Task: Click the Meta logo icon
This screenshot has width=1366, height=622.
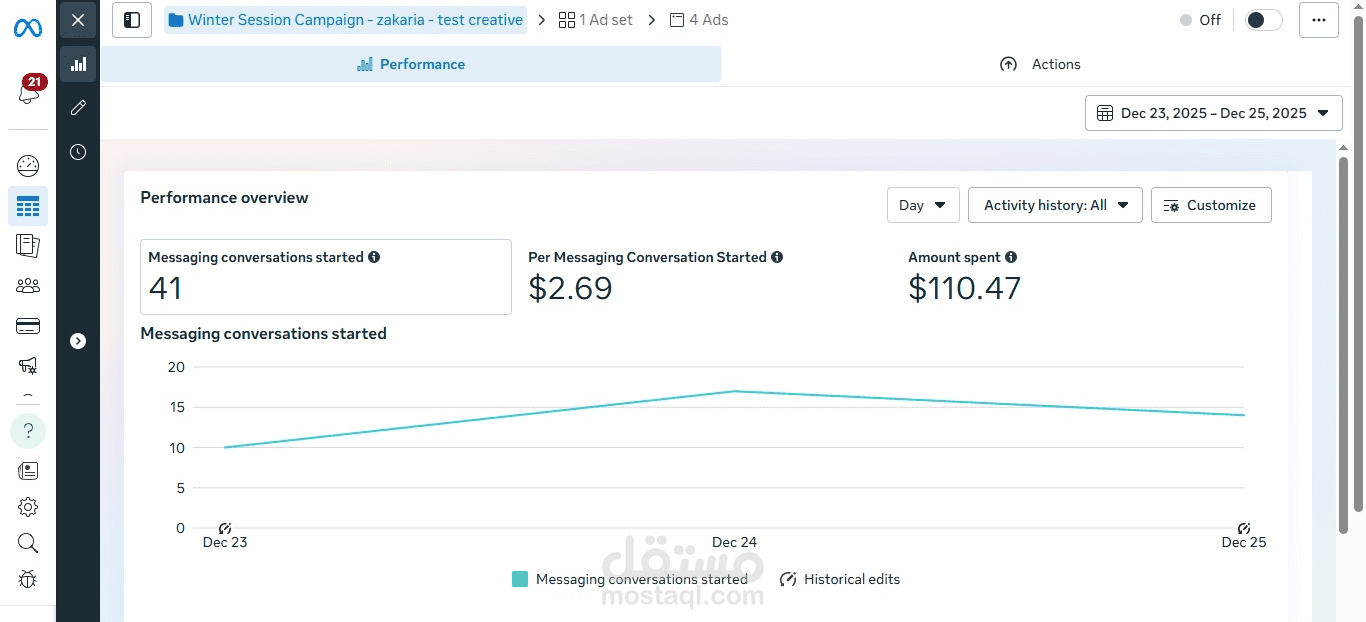Action: point(27,28)
